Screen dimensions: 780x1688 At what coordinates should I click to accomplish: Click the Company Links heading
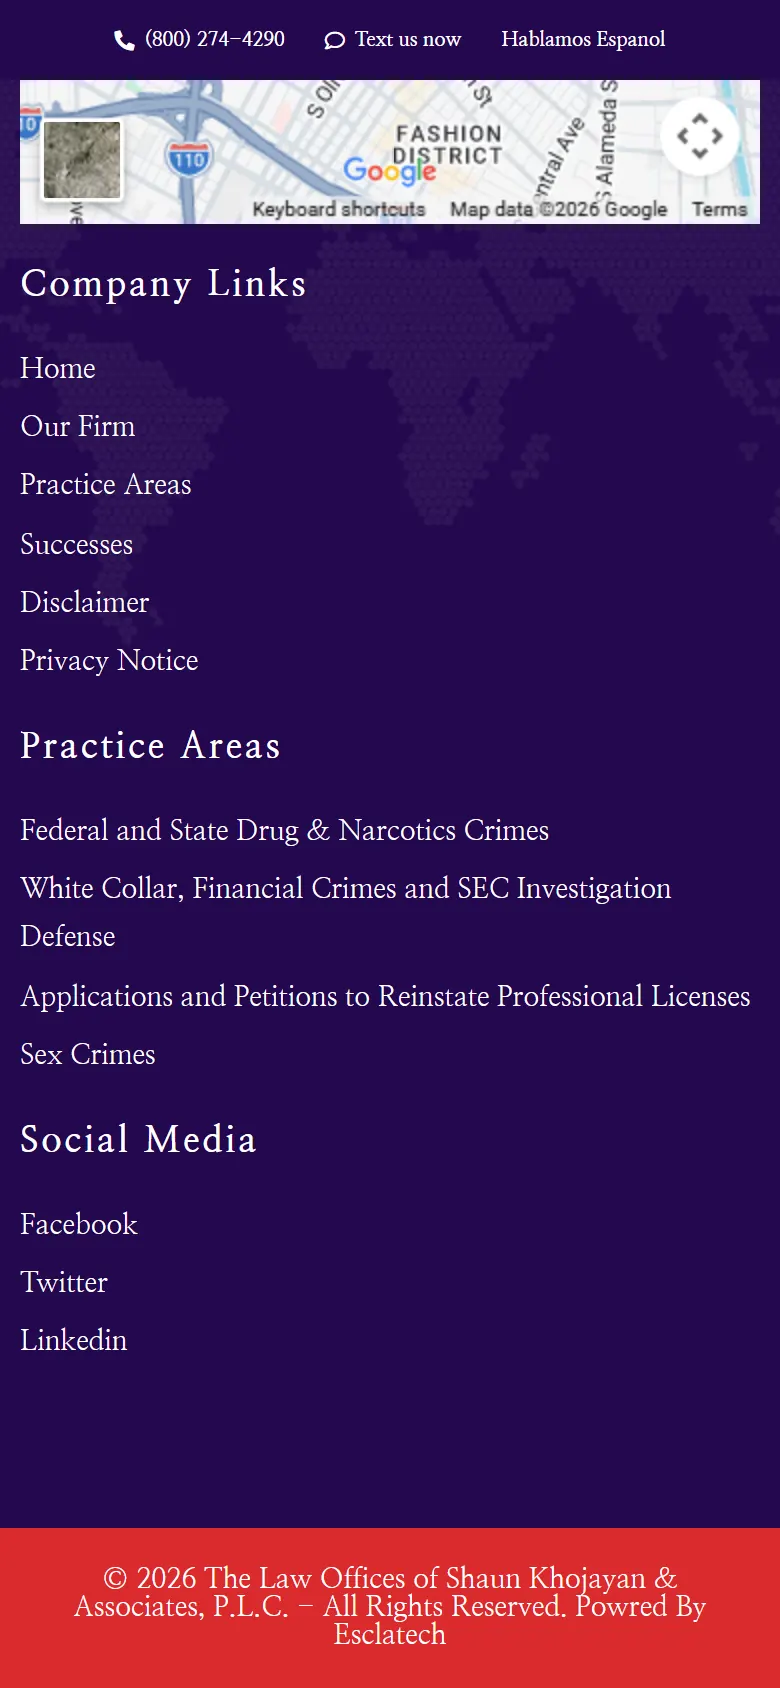[x=163, y=284]
